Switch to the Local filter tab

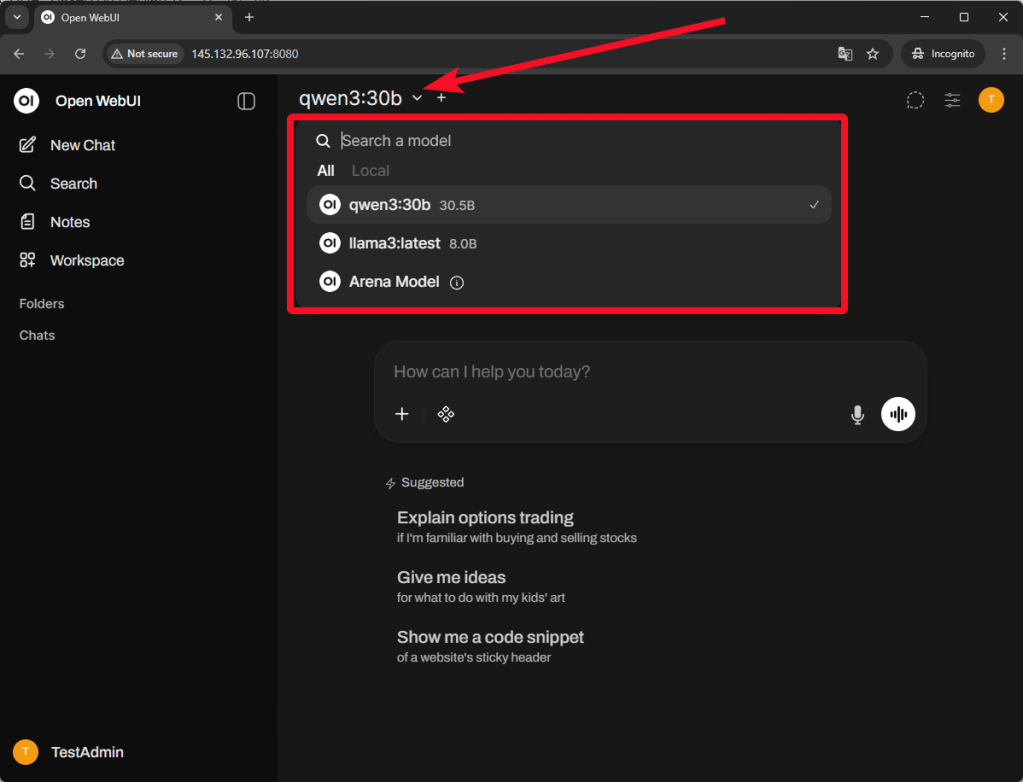[x=370, y=171]
